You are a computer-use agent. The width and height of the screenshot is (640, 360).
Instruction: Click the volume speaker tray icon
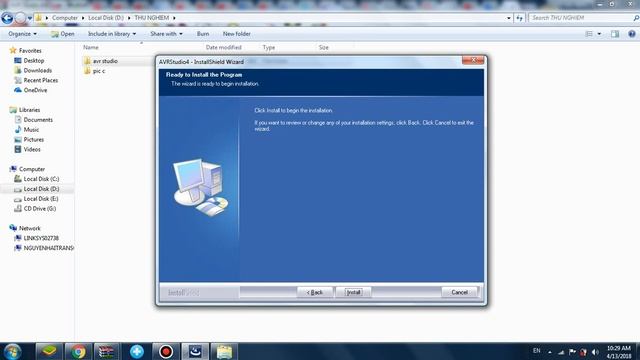coord(595,352)
